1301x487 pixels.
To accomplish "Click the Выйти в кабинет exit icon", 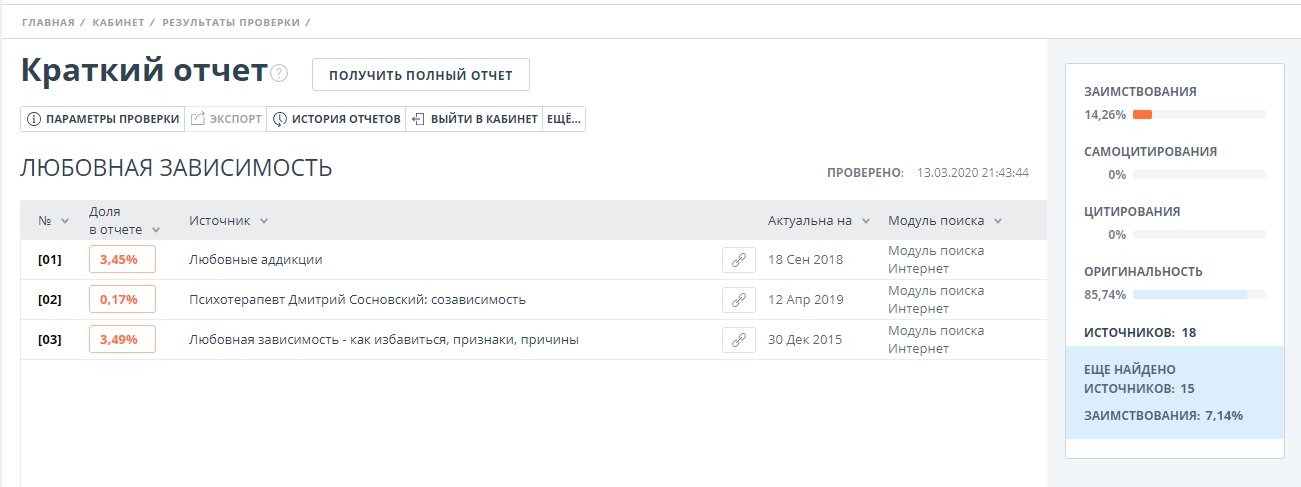I will (418, 120).
